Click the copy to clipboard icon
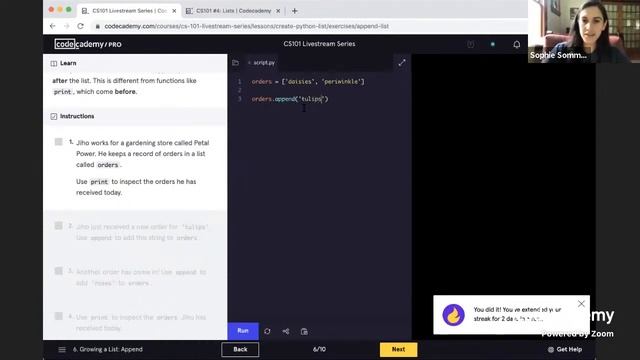The image size is (640, 360). [x=304, y=331]
